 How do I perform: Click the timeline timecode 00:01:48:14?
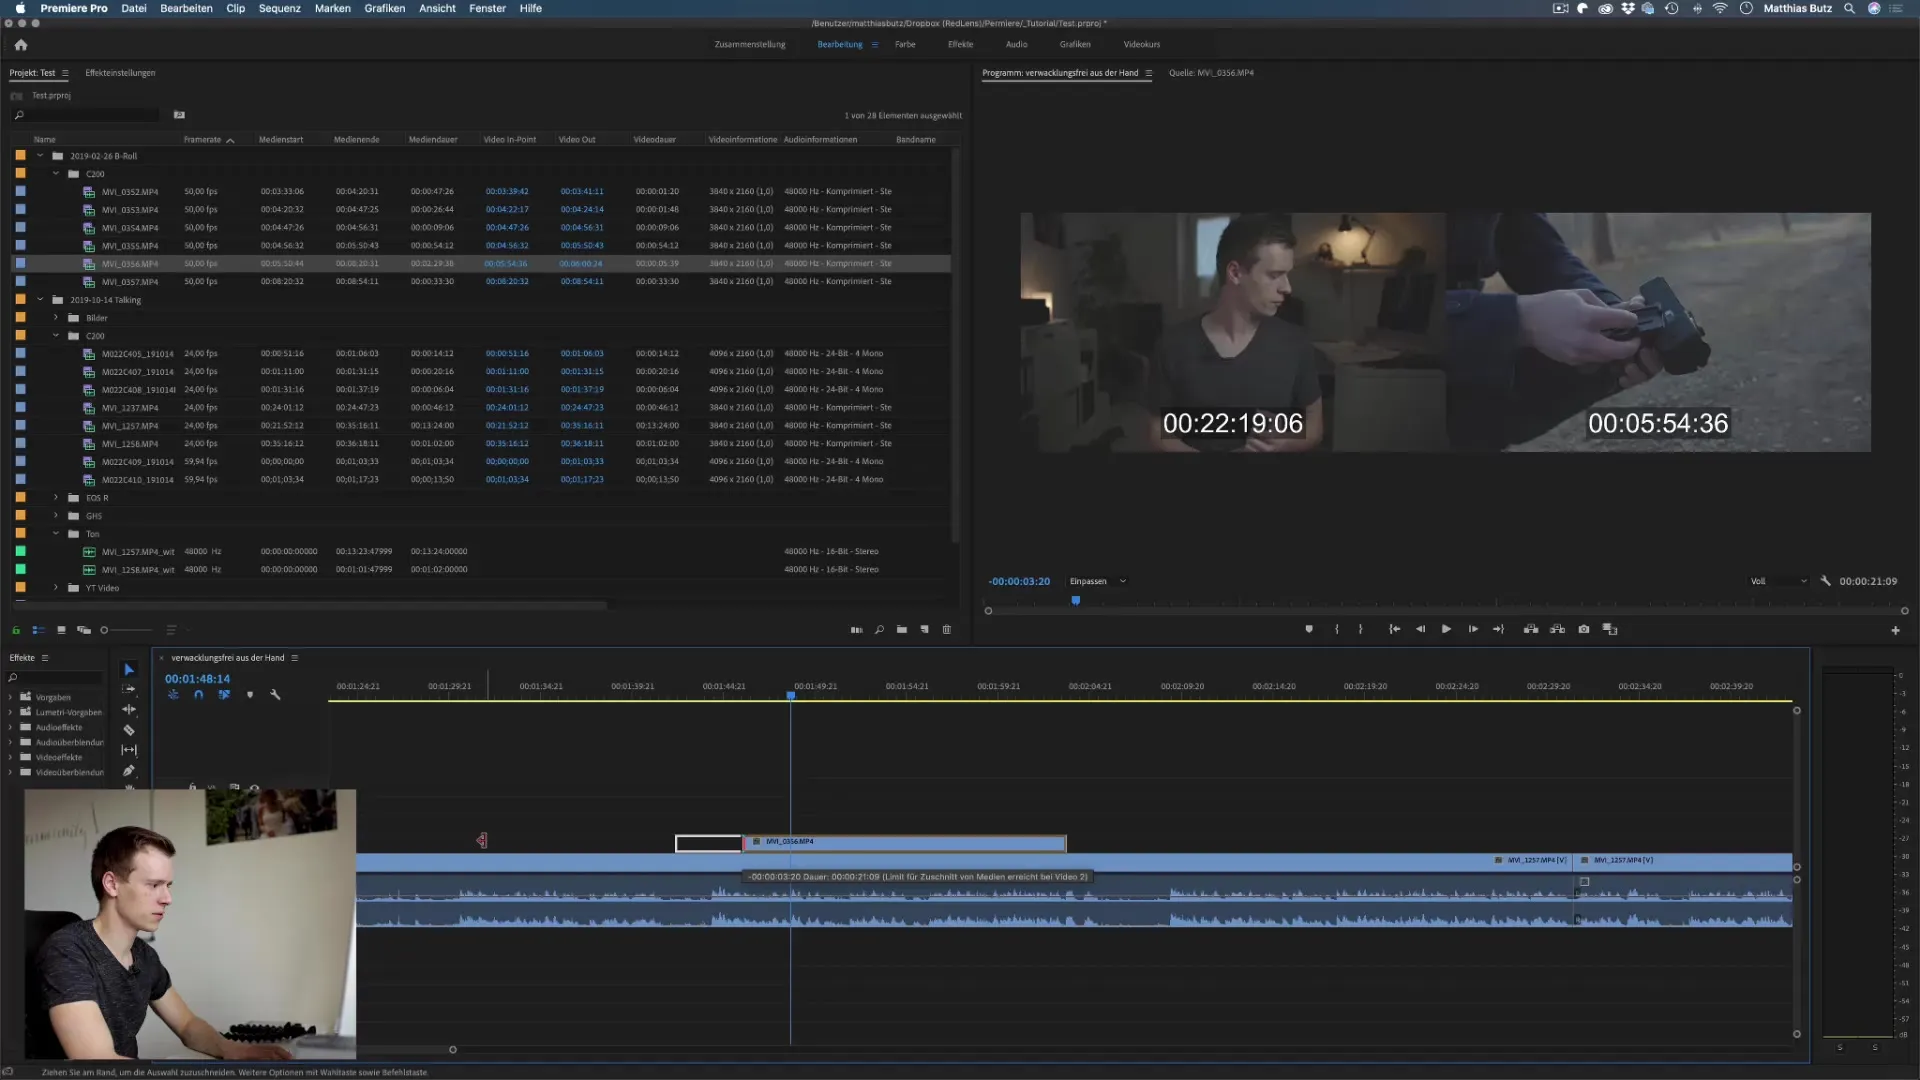pyautogui.click(x=197, y=679)
